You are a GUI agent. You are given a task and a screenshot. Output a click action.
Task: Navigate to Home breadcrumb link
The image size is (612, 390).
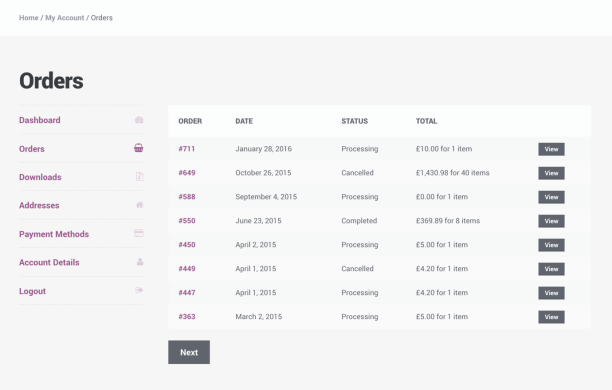(x=29, y=18)
